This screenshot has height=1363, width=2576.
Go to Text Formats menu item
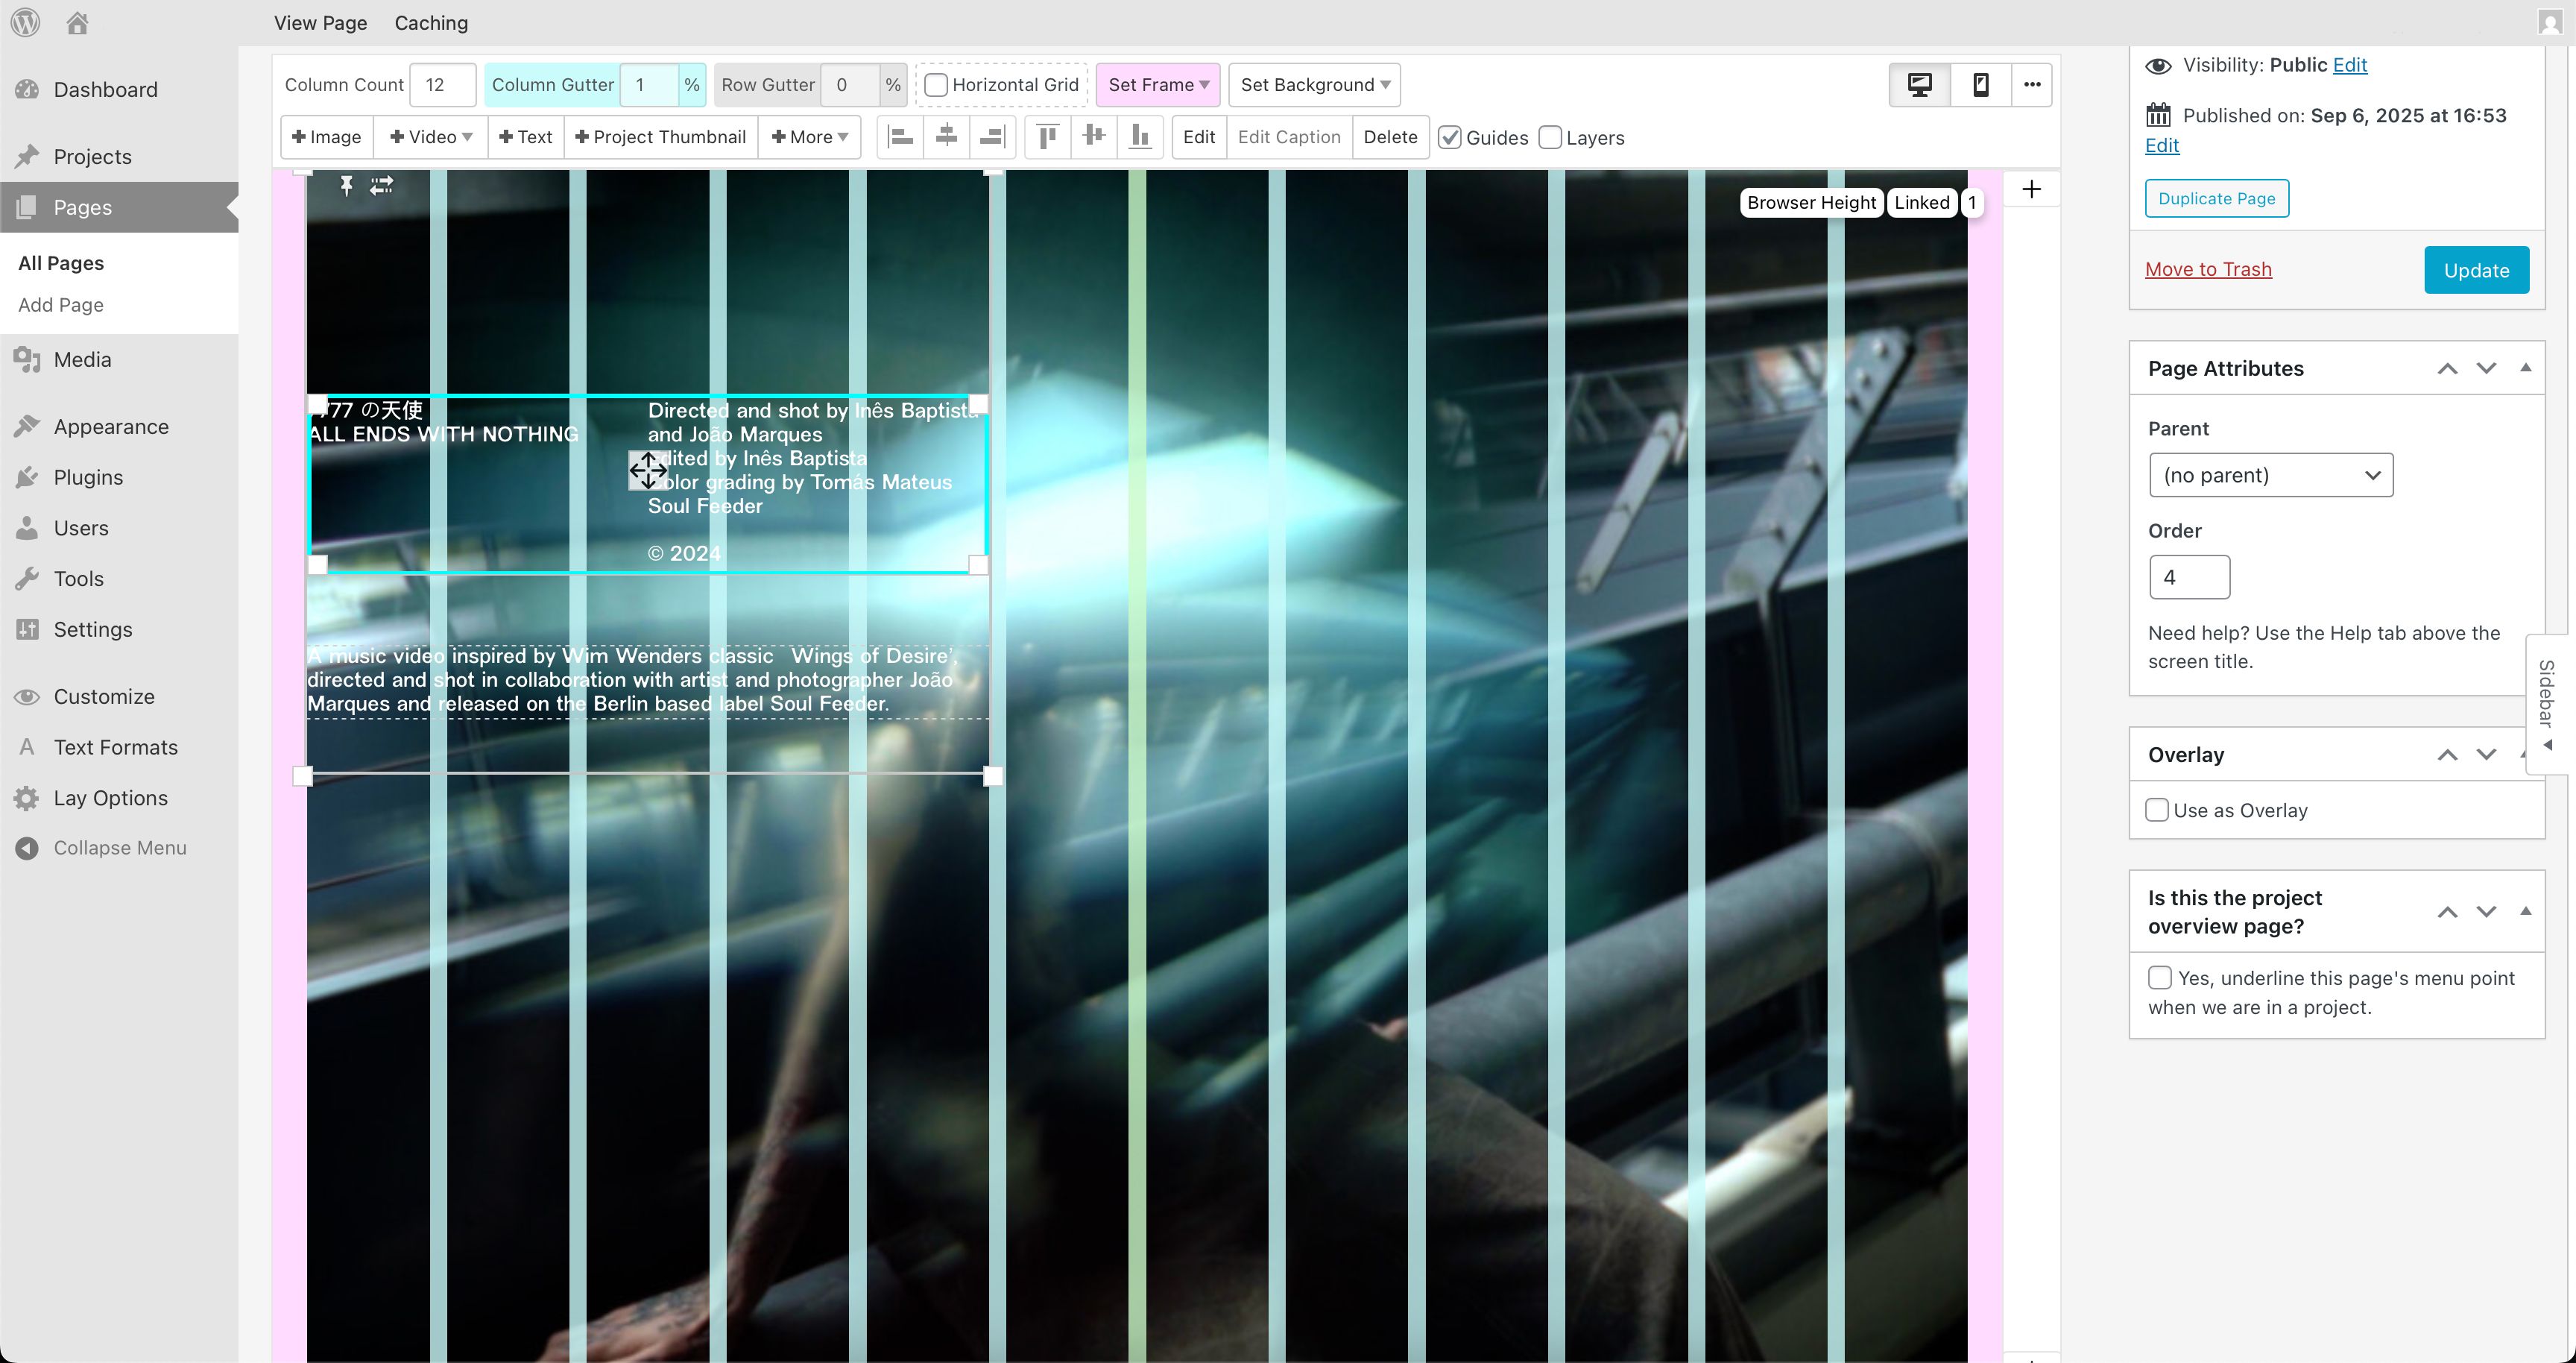tap(115, 747)
